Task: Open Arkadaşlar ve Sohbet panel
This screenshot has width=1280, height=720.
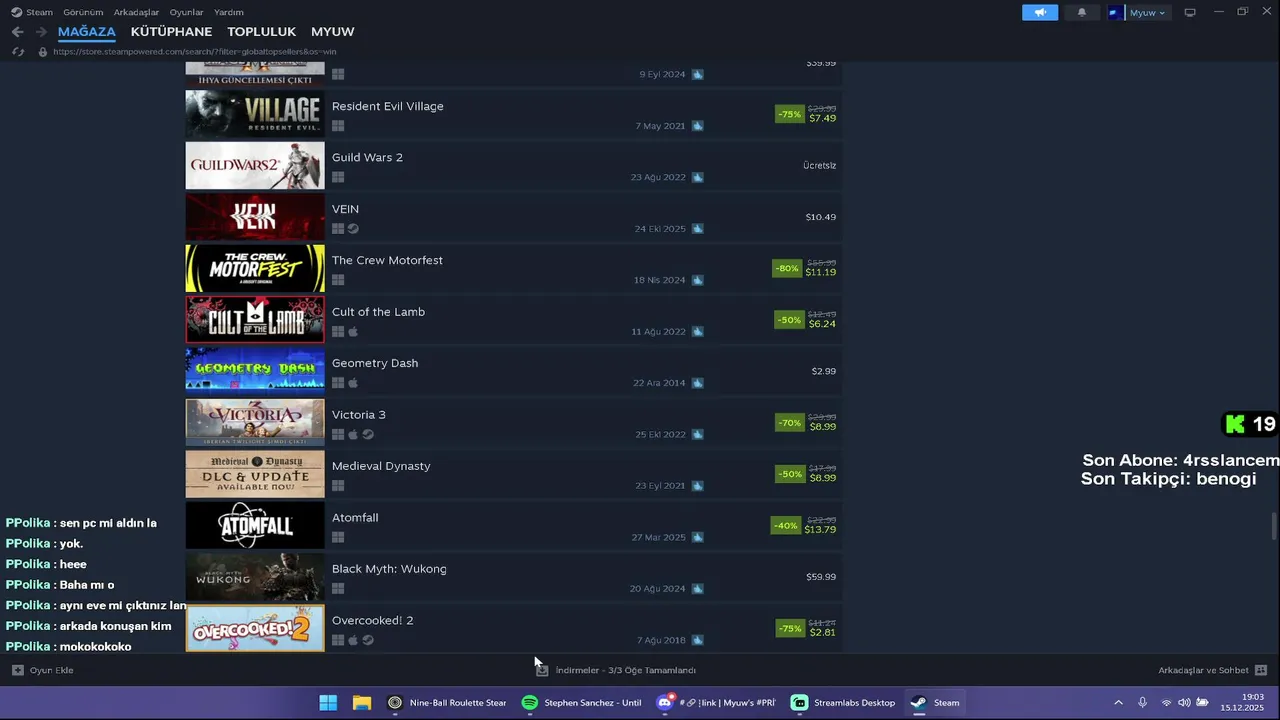Action: point(1212,670)
